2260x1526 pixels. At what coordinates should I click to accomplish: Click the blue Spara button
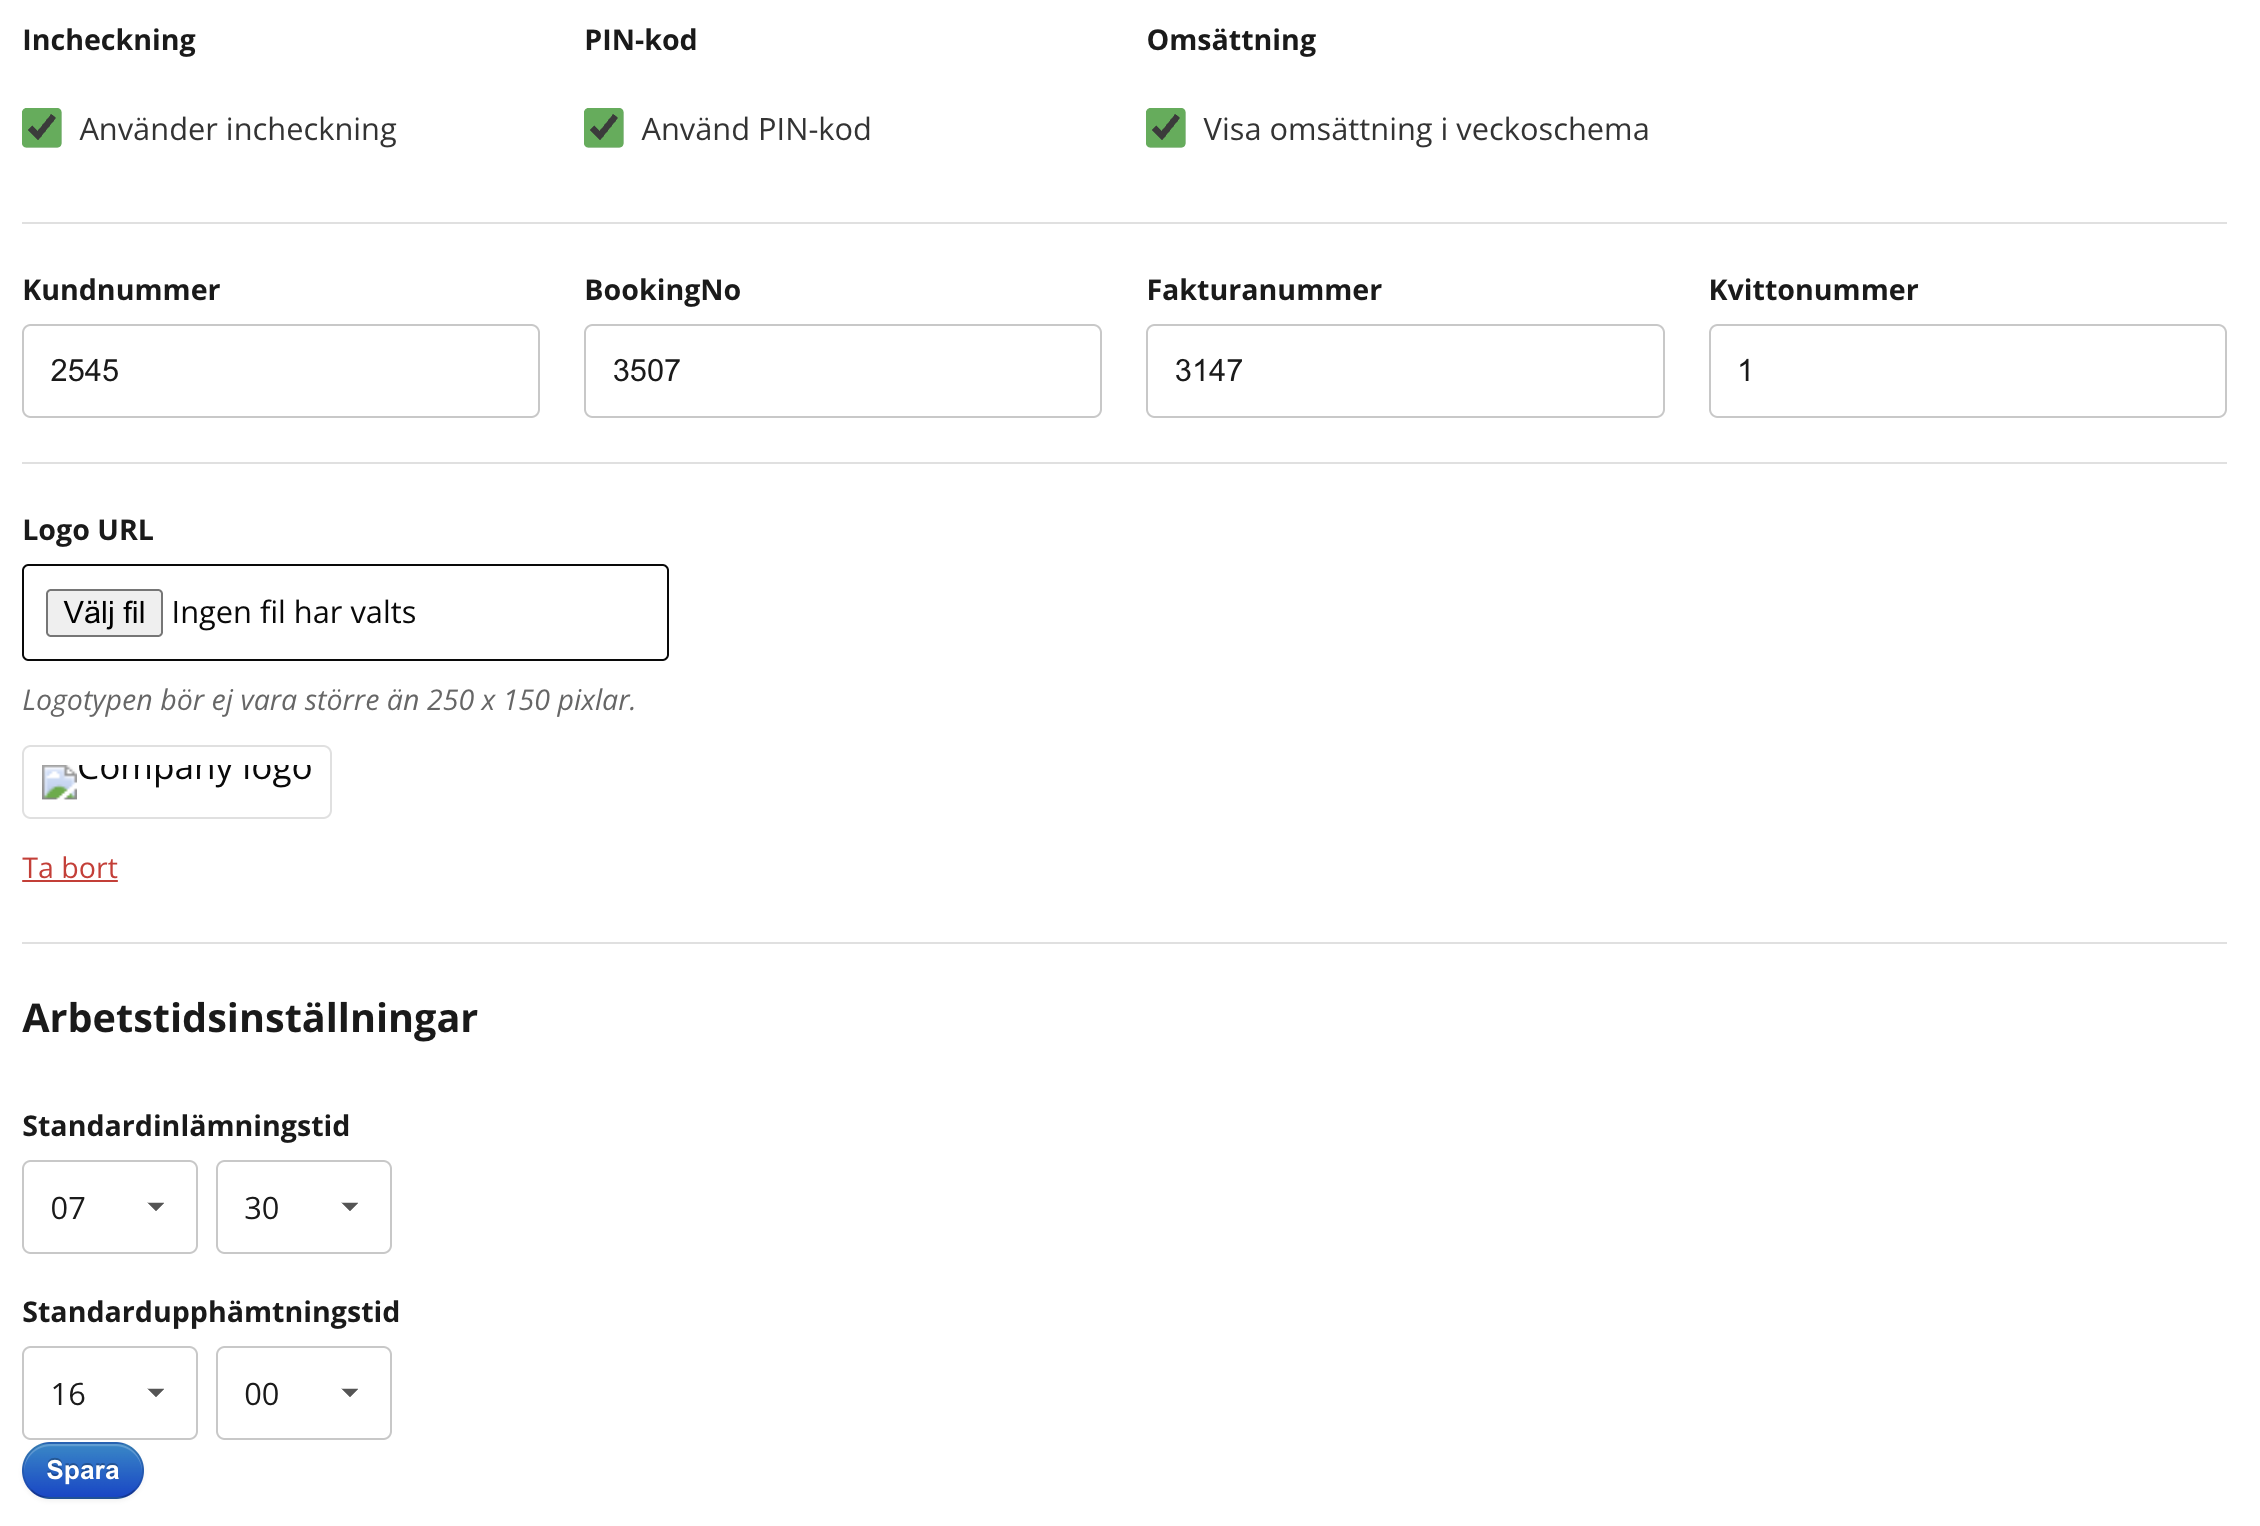83,1470
